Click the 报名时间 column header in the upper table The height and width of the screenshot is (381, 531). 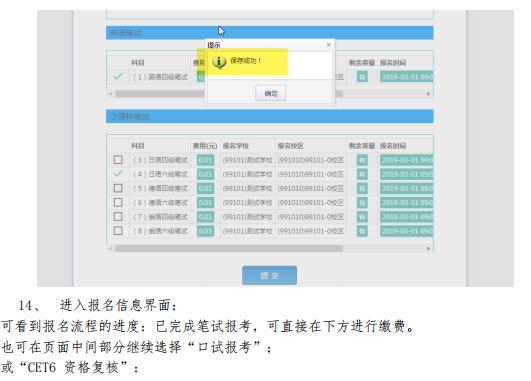(393, 63)
